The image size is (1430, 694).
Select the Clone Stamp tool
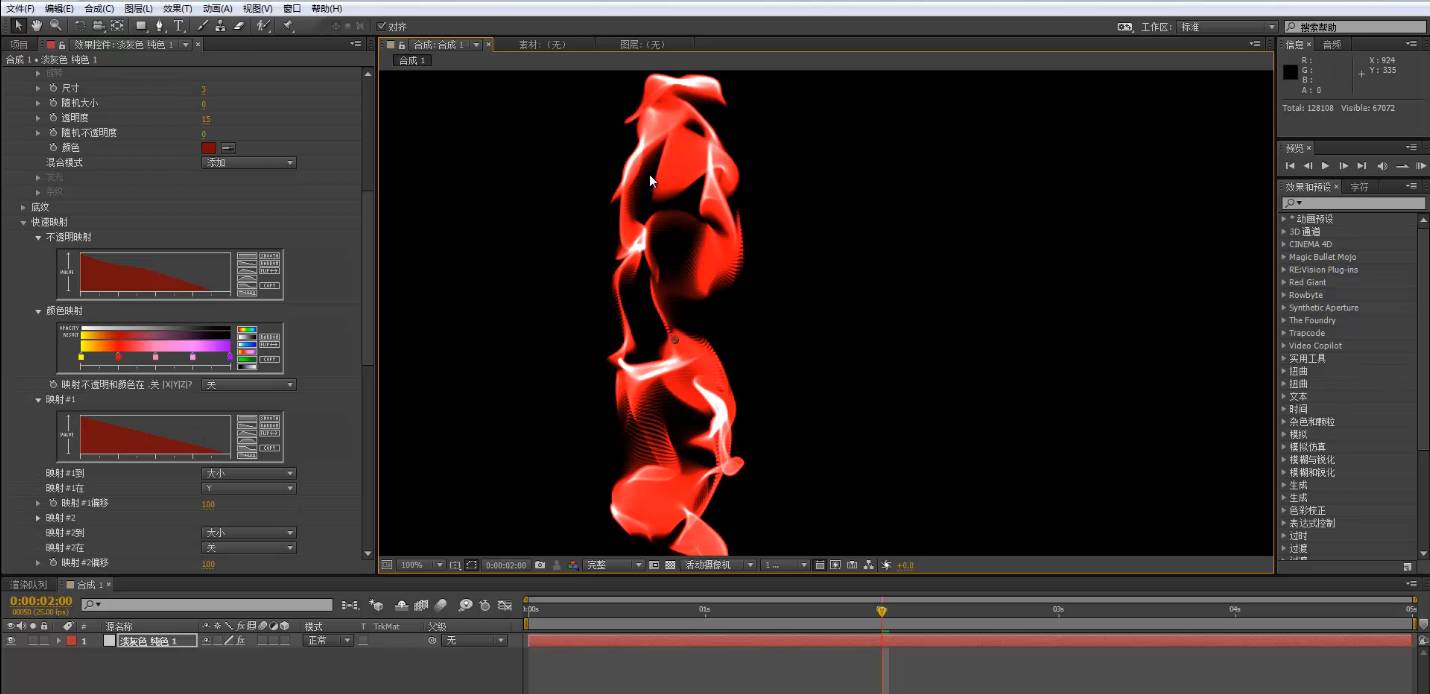point(220,25)
